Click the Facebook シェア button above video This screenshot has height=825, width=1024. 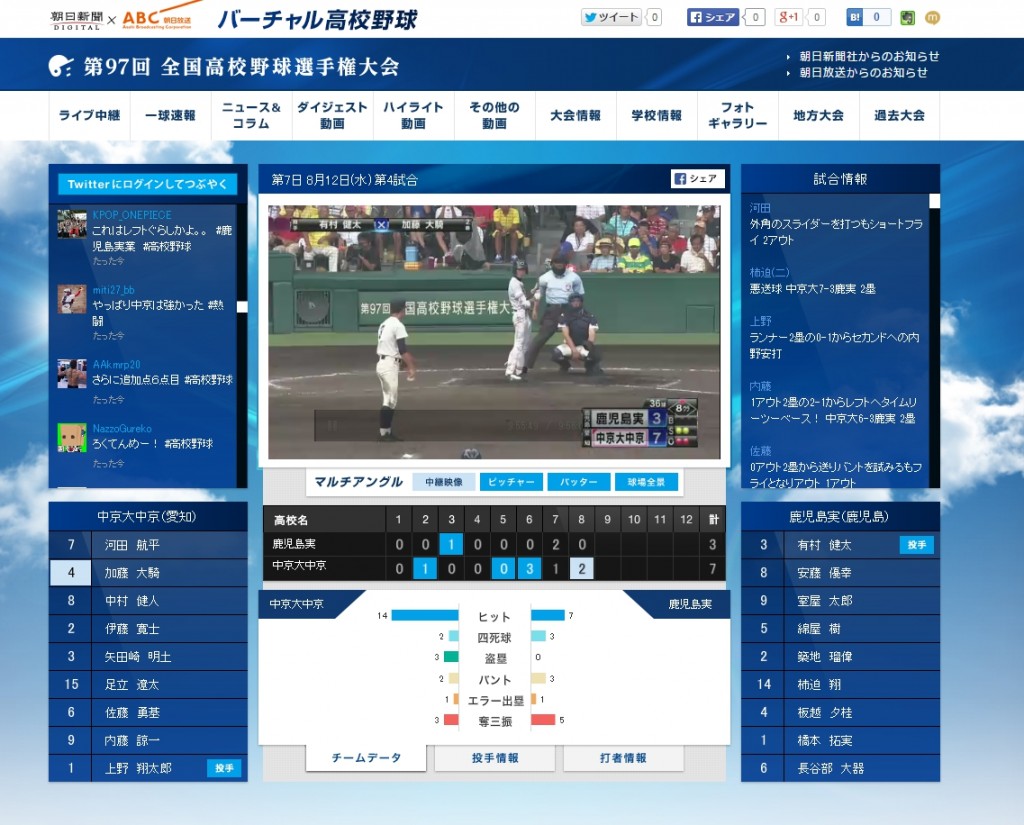[x=697, y=178]
